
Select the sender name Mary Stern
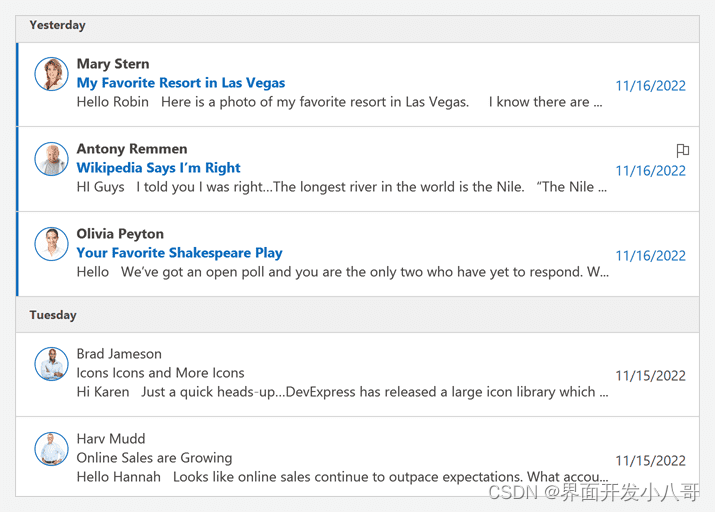113,64
